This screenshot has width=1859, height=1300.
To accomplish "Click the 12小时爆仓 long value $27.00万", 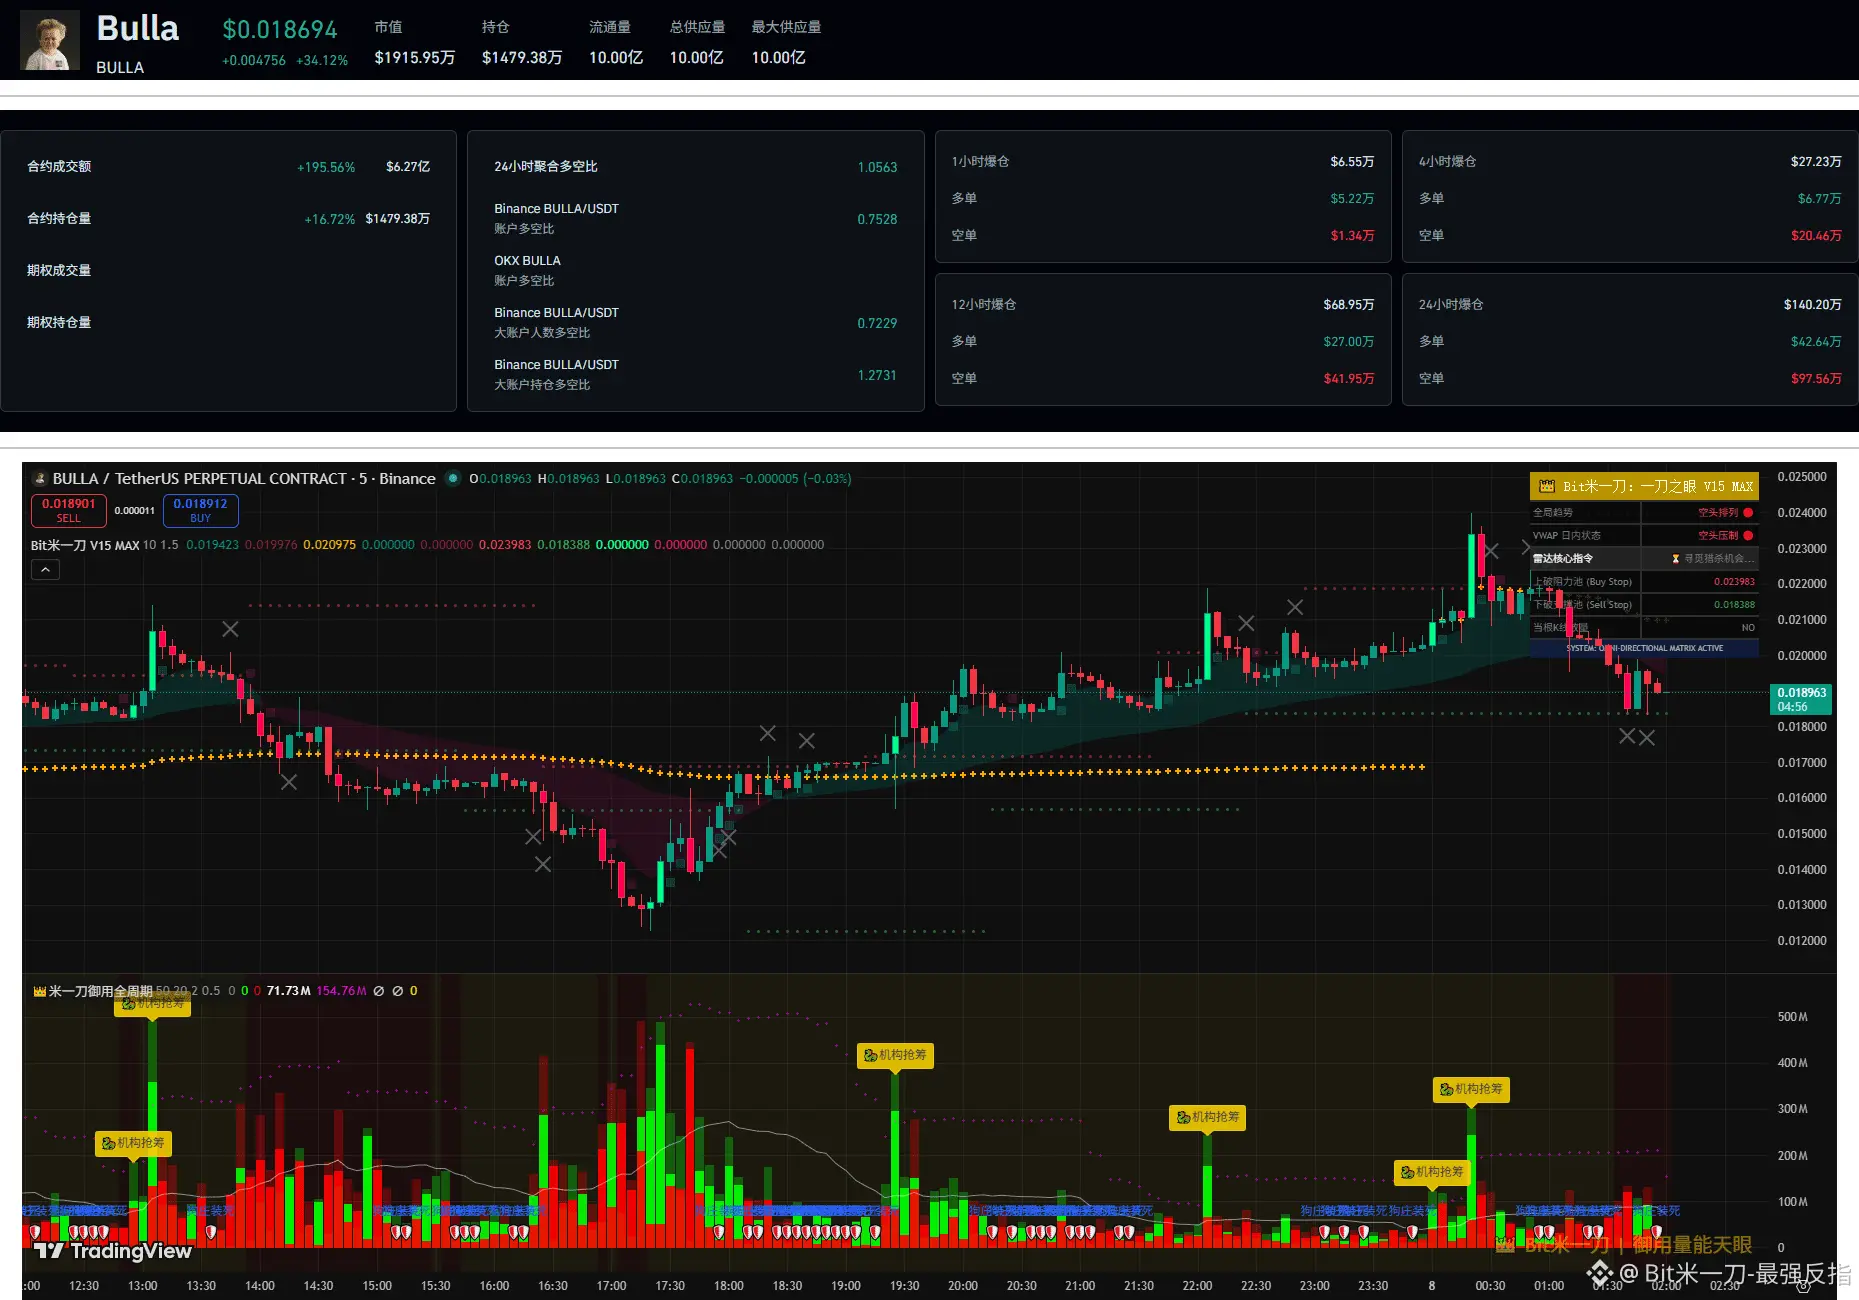I will [1349, 341].
